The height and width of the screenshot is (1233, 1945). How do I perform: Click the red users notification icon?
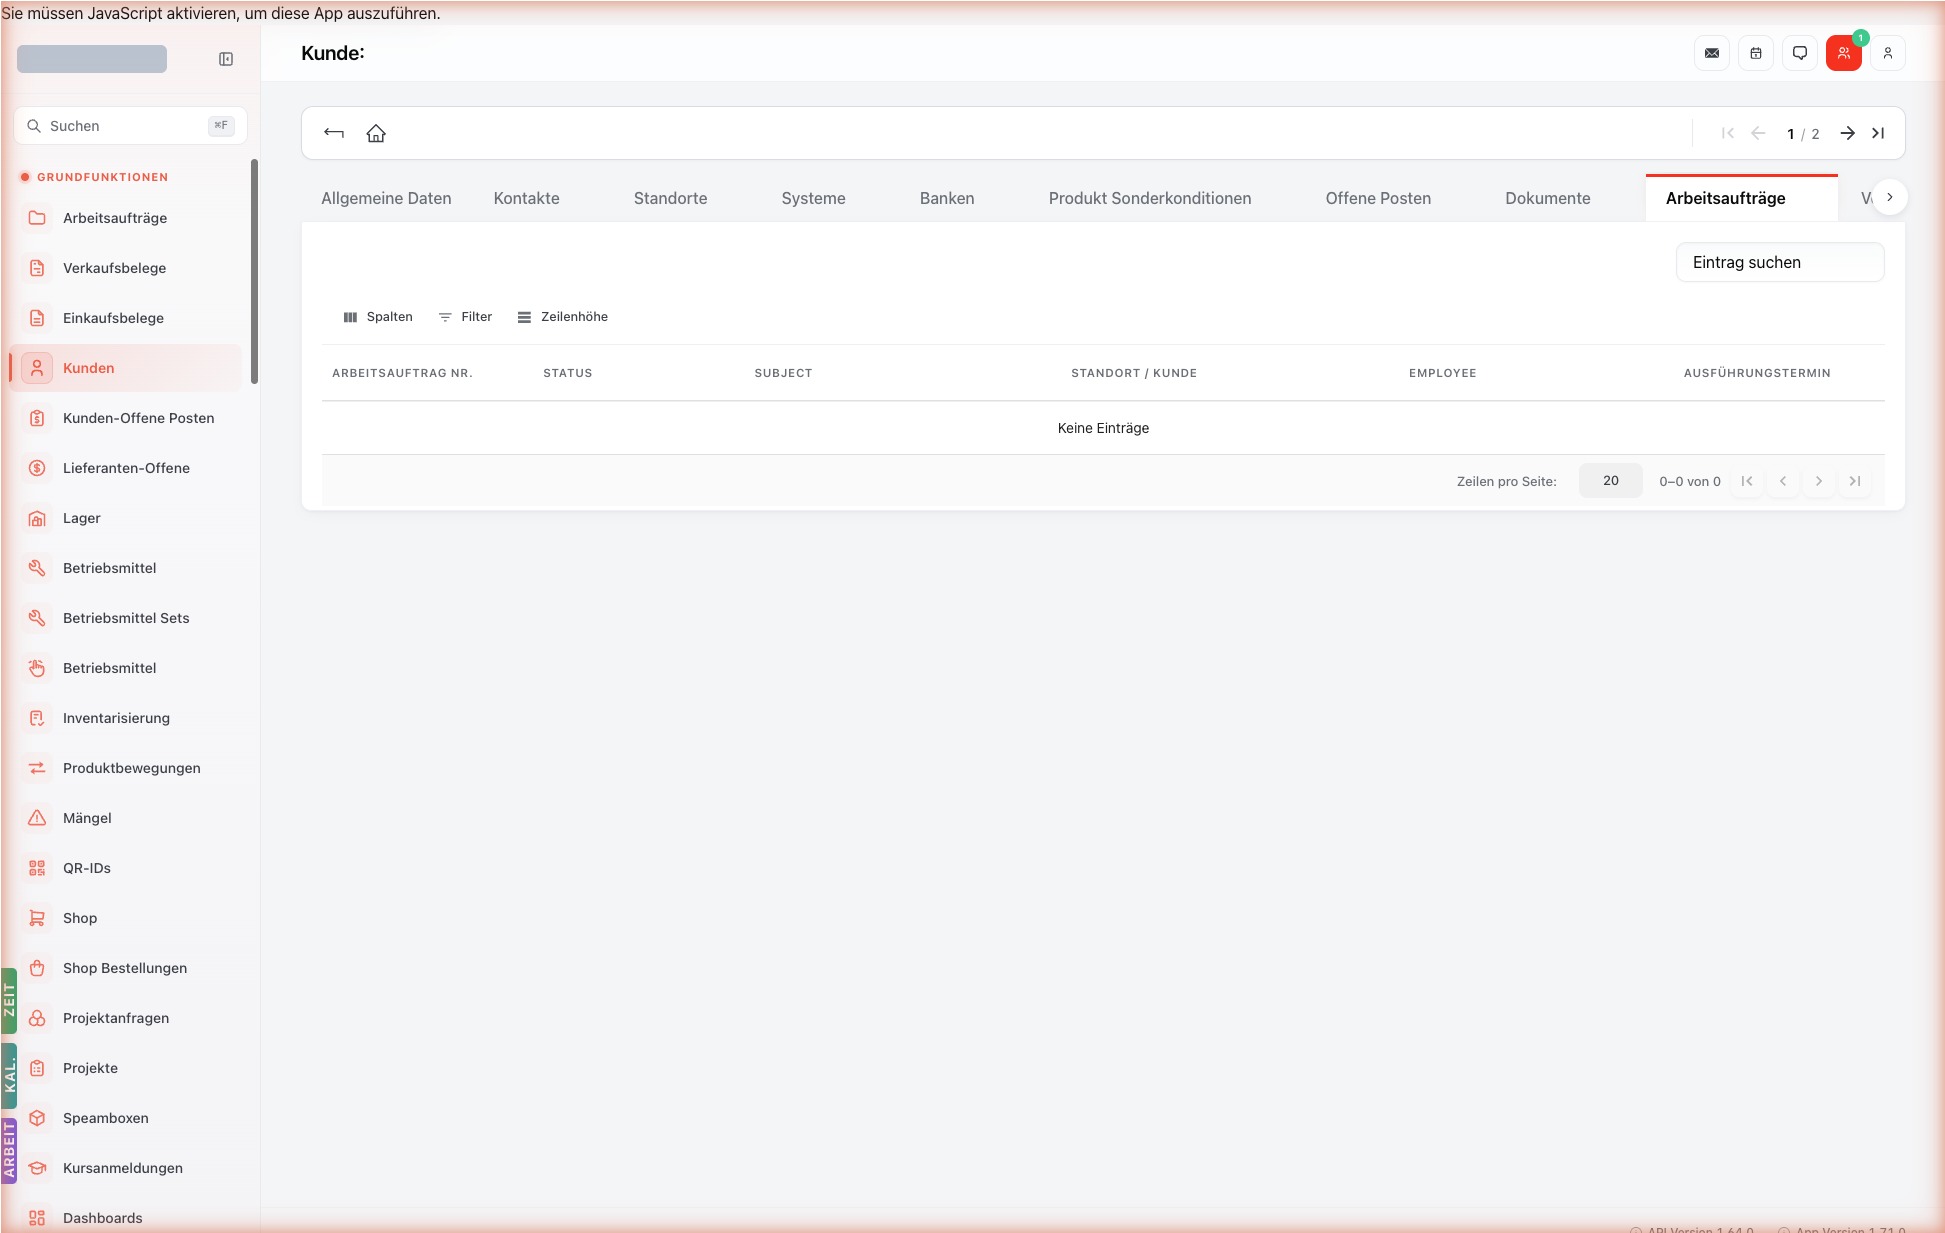pos(1844,53)
